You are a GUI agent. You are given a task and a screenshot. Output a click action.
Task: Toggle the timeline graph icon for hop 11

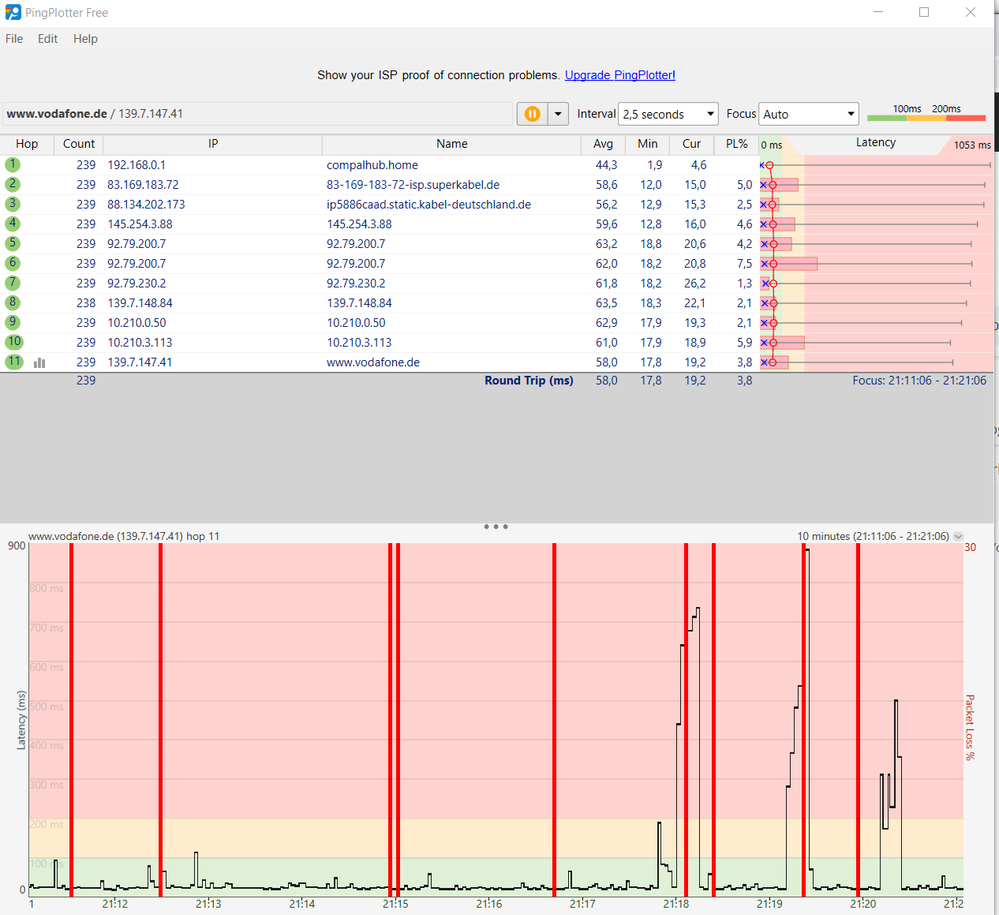(40, 363)
